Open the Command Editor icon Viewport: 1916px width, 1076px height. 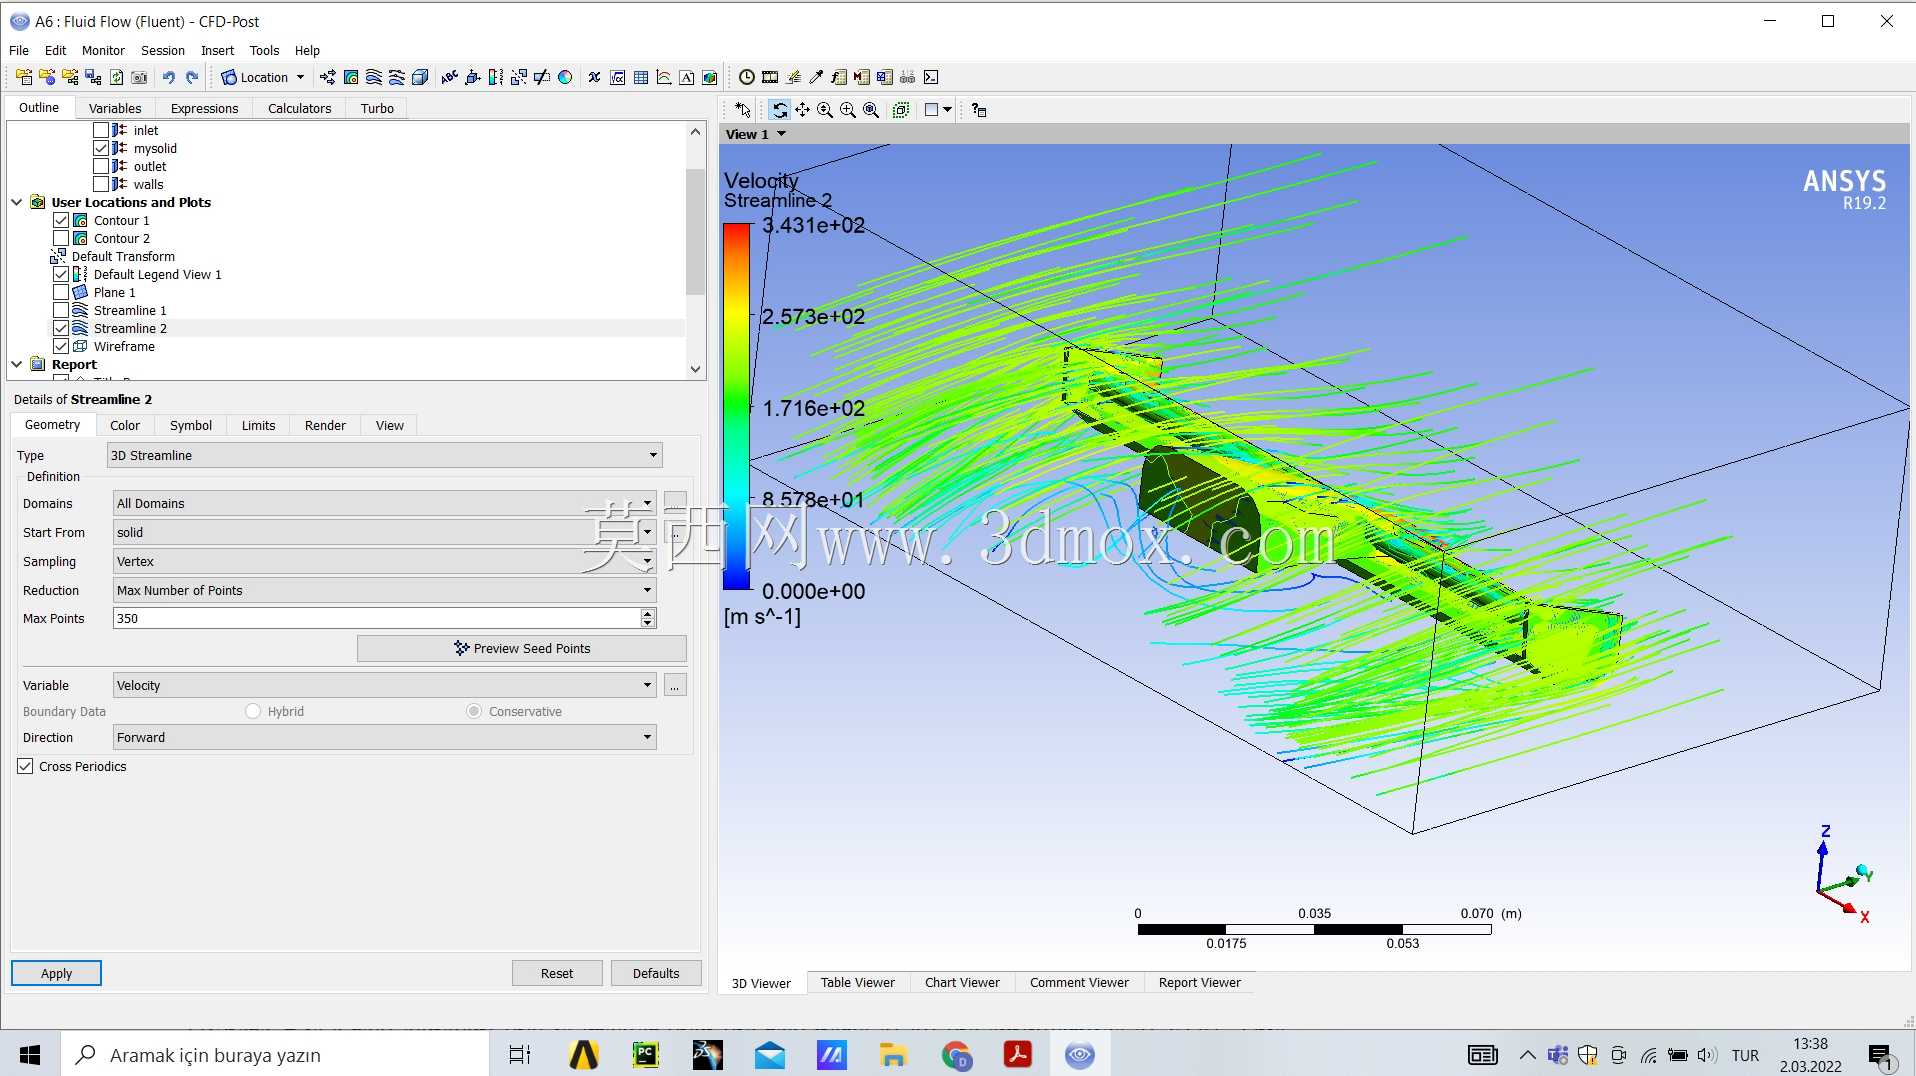coord(931,77)
